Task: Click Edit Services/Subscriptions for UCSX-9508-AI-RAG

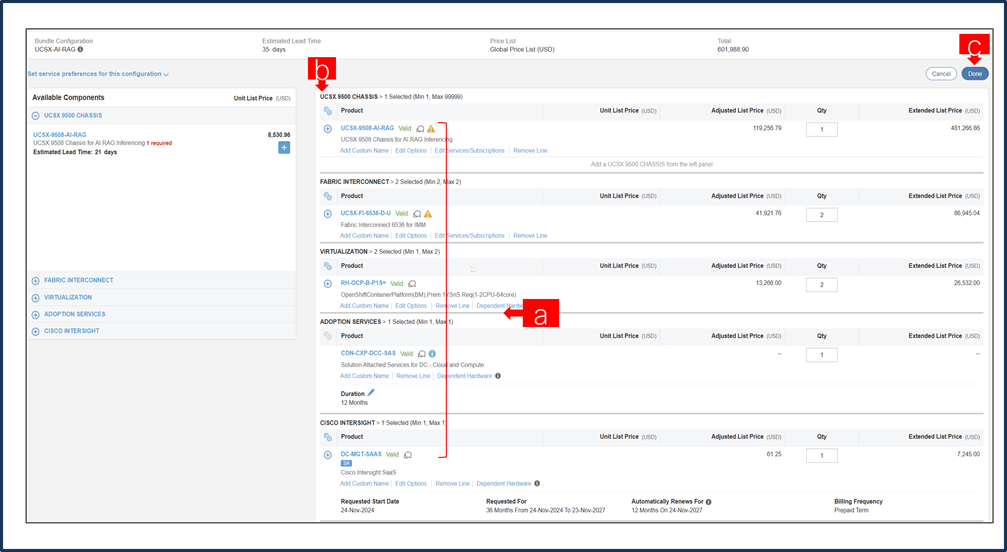Action: [x=469, y=151]
